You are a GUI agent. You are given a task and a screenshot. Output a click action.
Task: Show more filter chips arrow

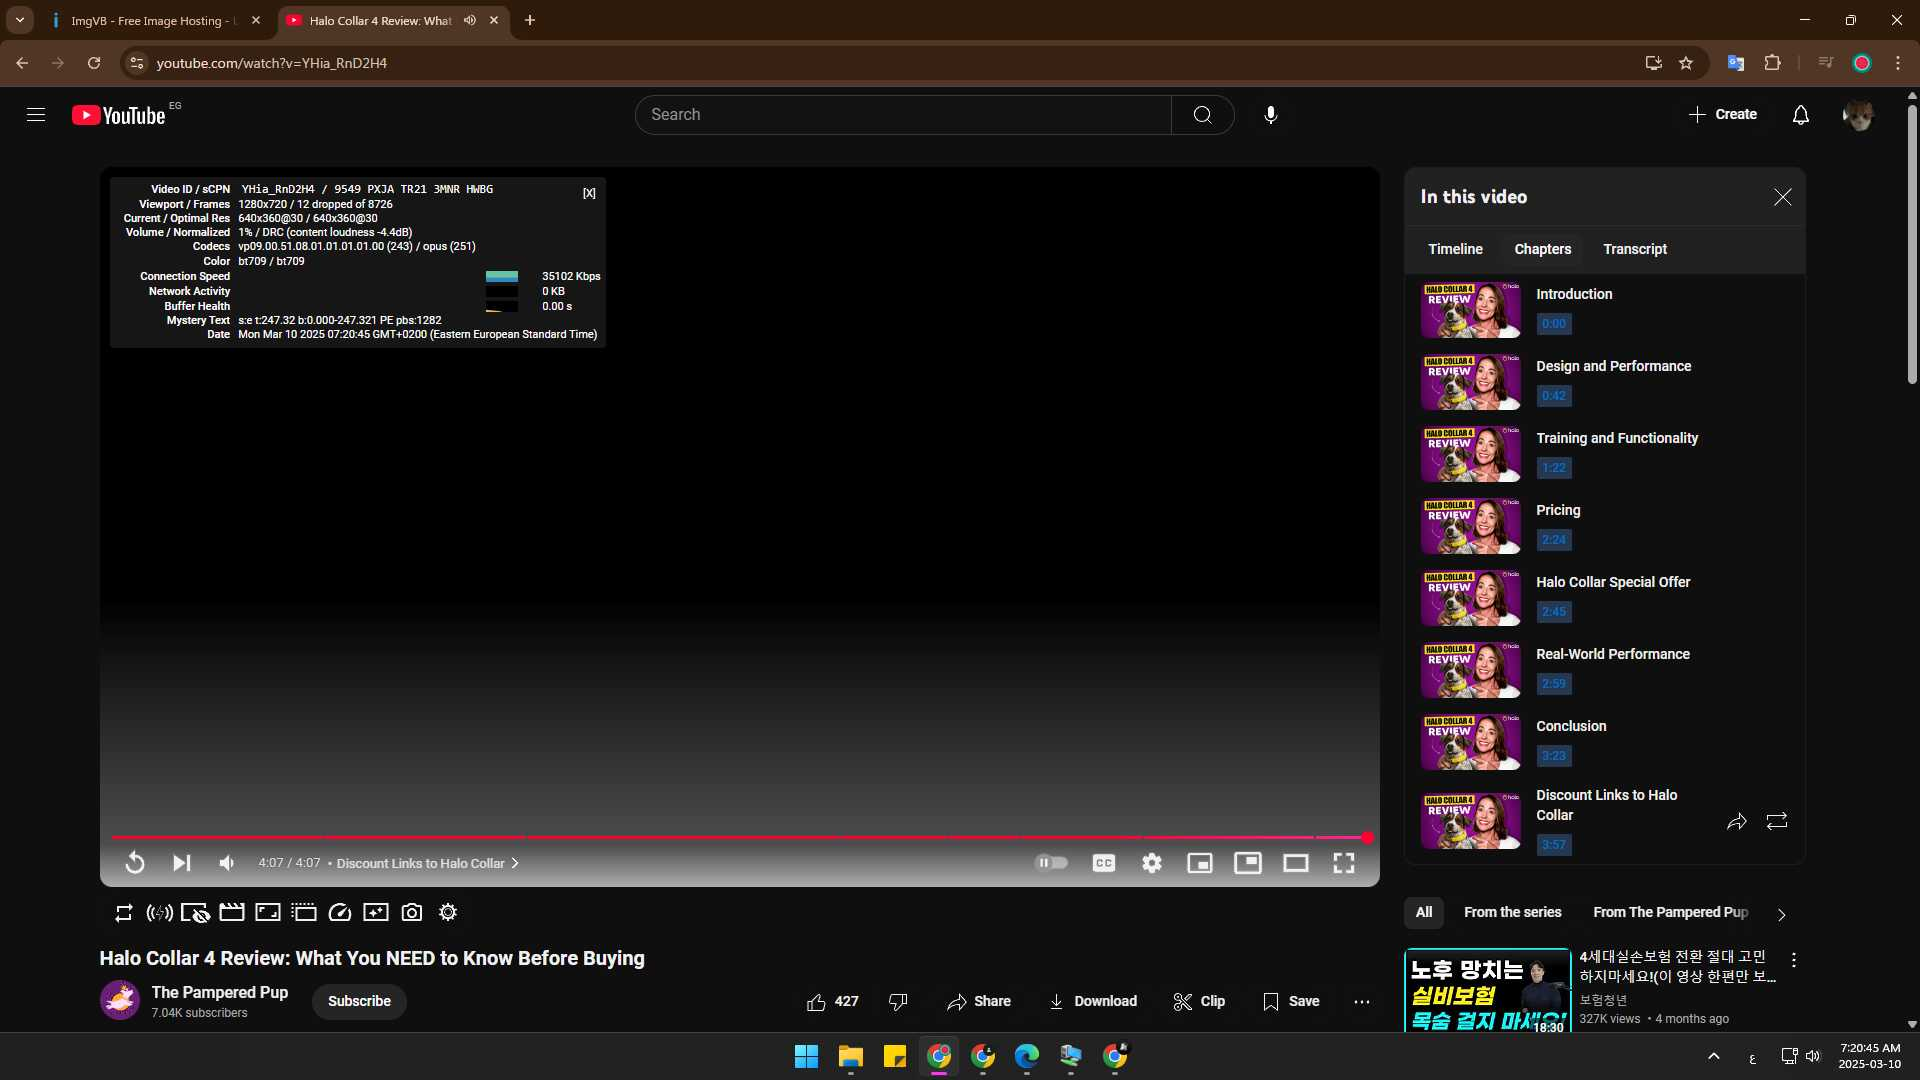[x=1781, y=914]
